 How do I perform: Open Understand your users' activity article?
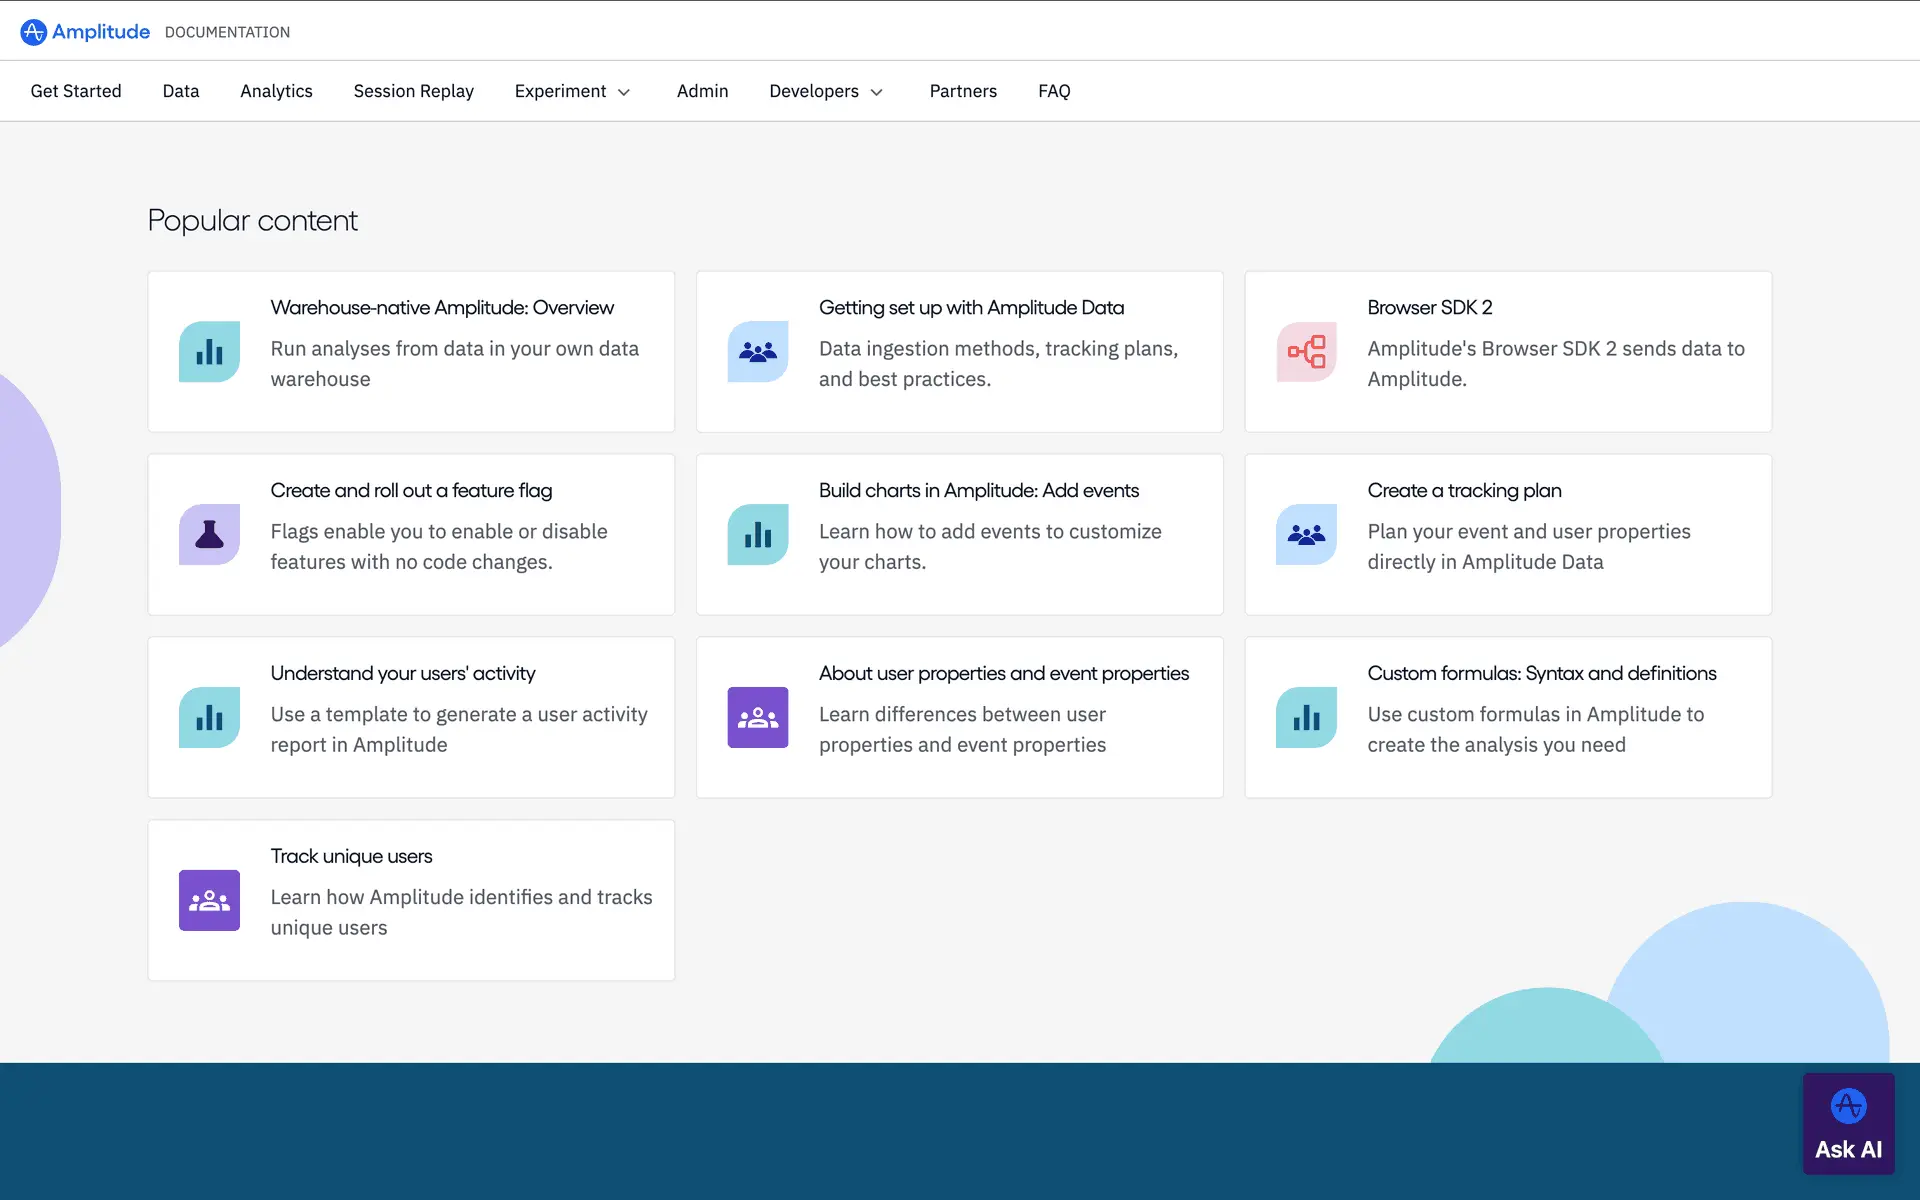[x=403, y=673]
